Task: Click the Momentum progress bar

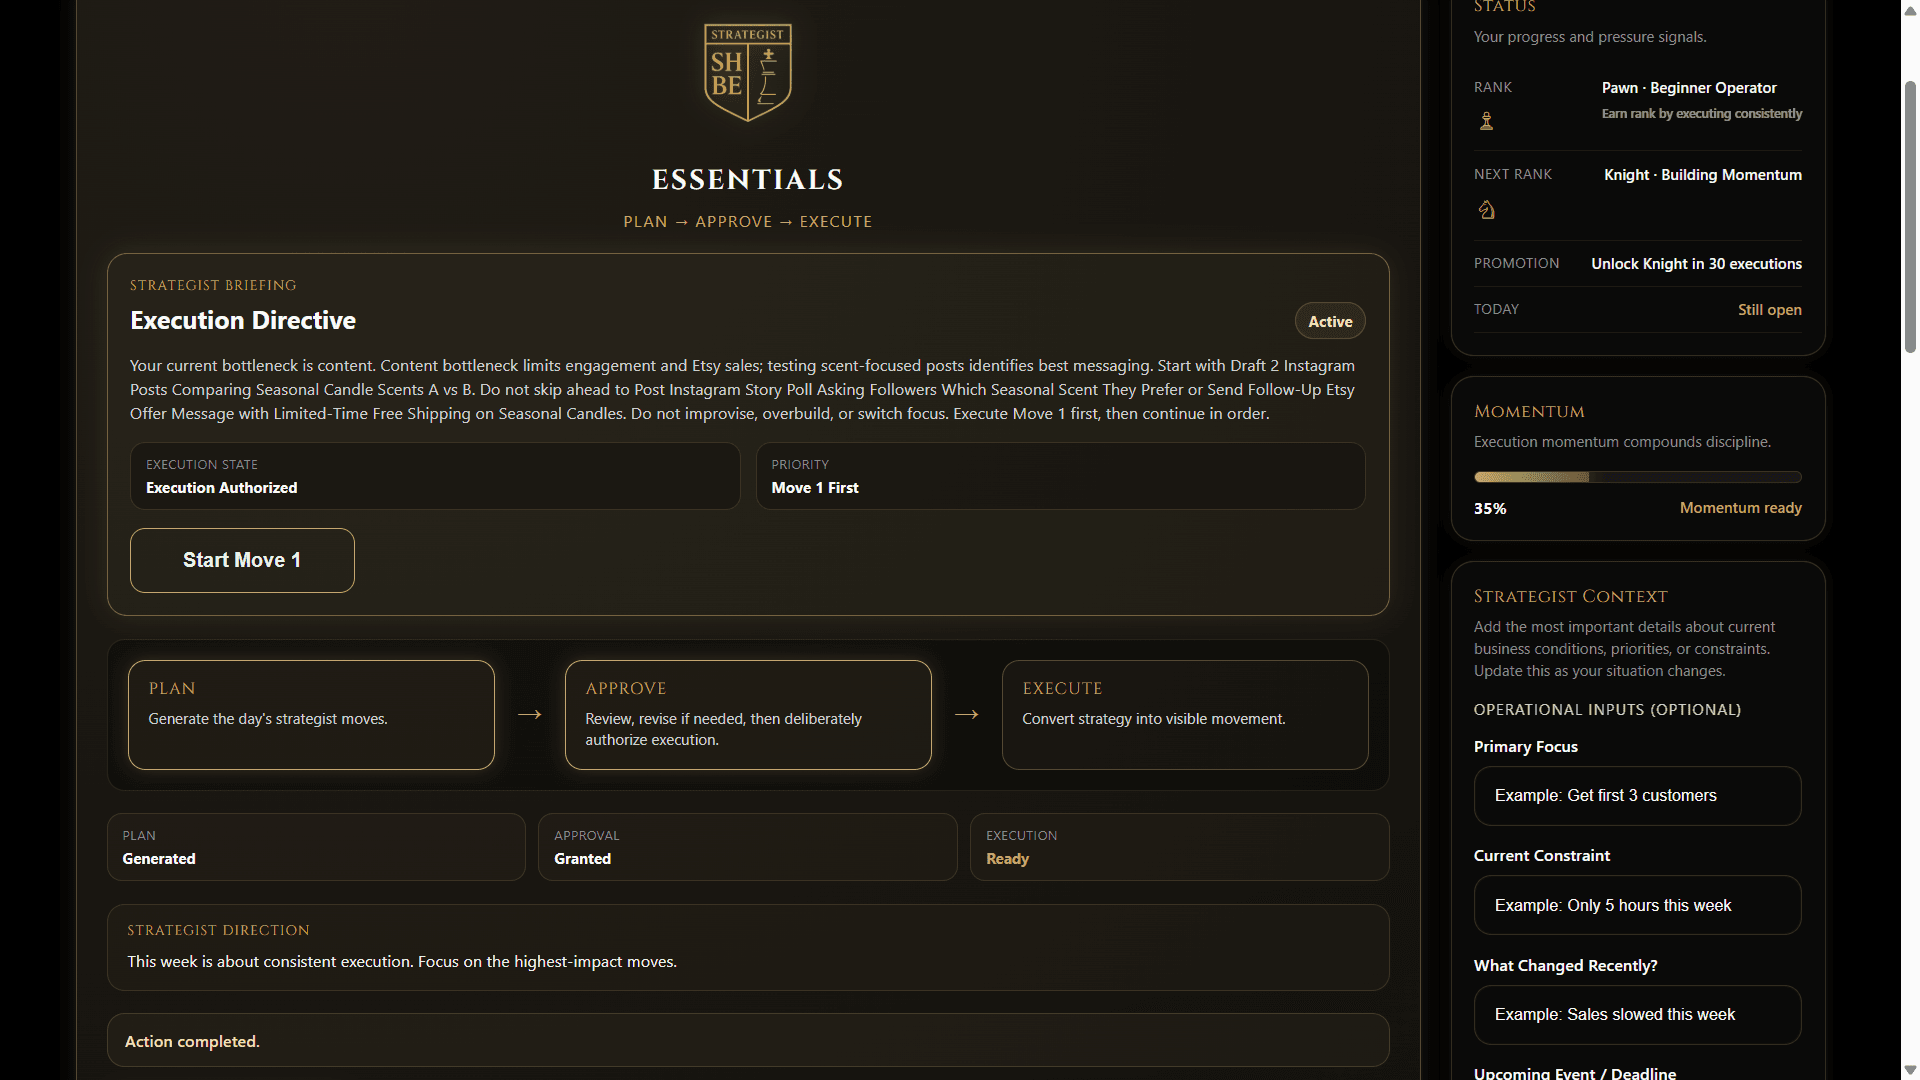Action: pos(1637,477)
